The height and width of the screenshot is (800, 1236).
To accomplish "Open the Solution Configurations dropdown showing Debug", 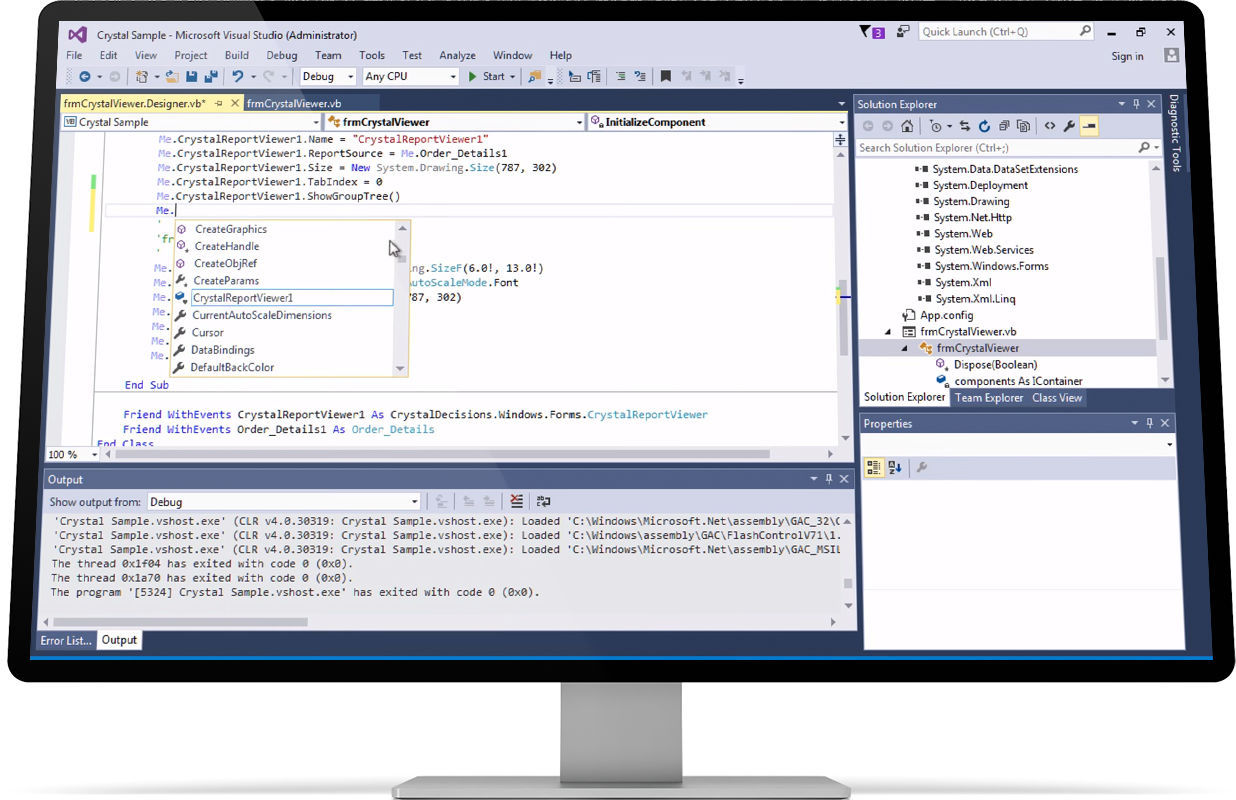I will click(327, 76).
